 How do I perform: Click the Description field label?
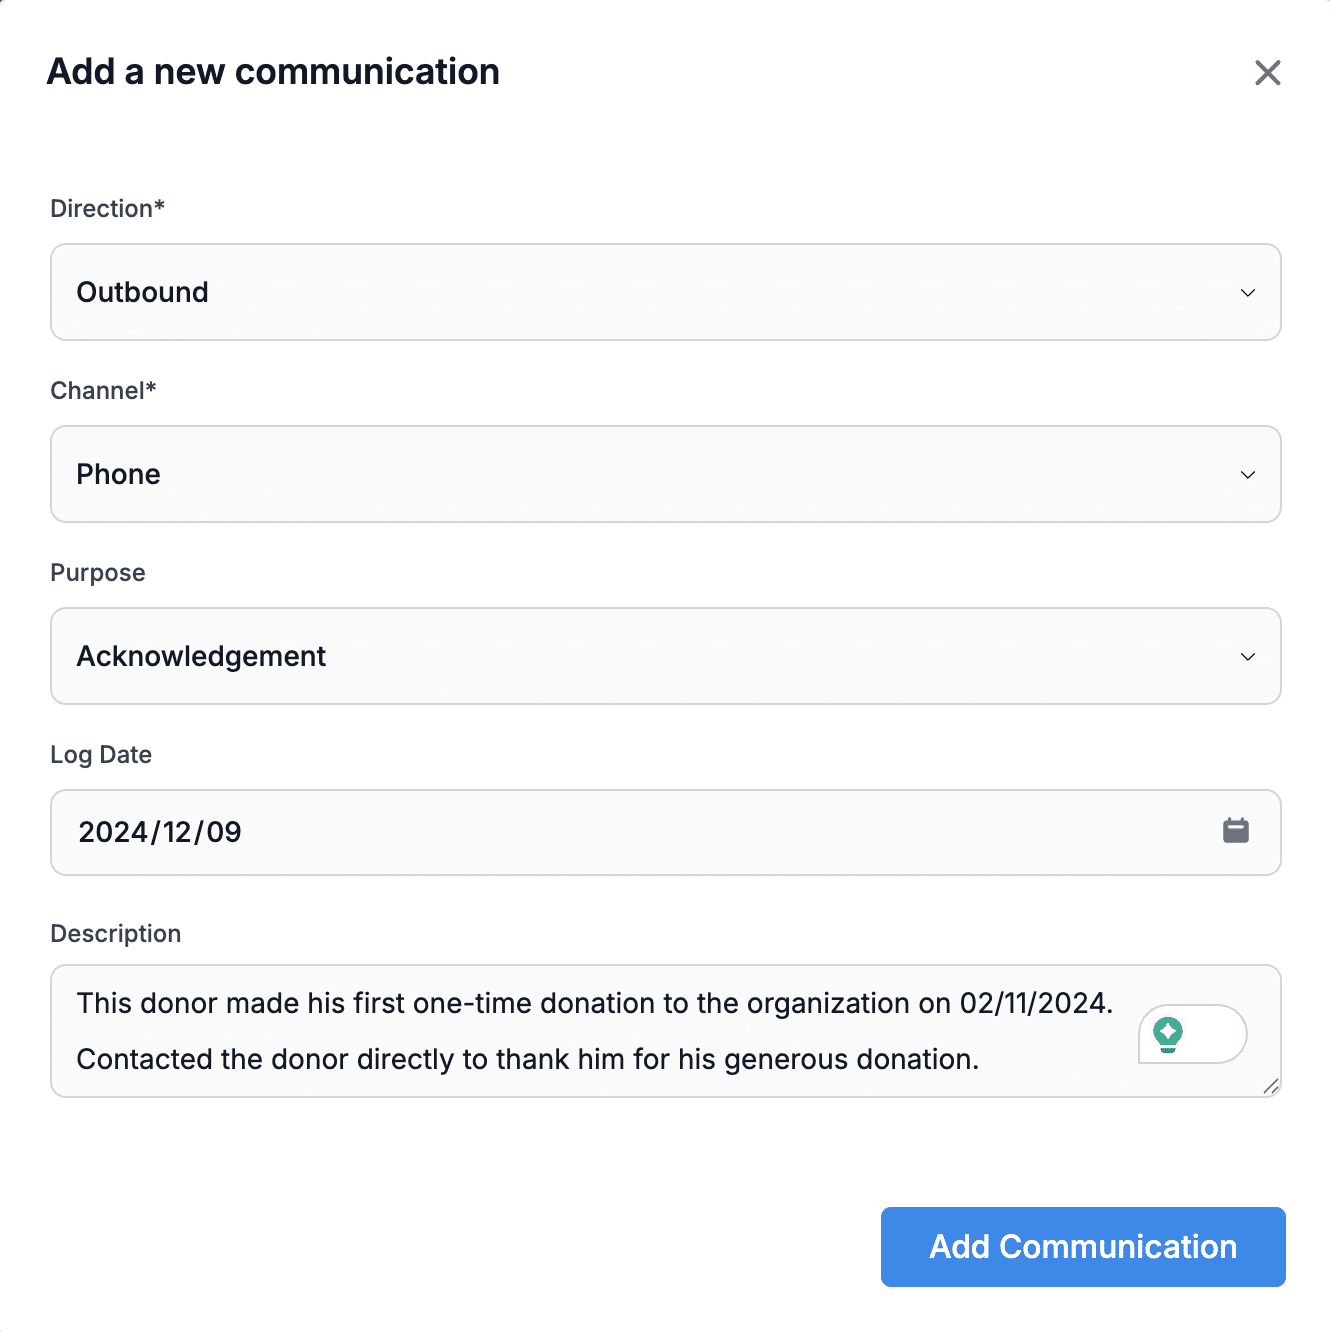[x=116, y=934]
